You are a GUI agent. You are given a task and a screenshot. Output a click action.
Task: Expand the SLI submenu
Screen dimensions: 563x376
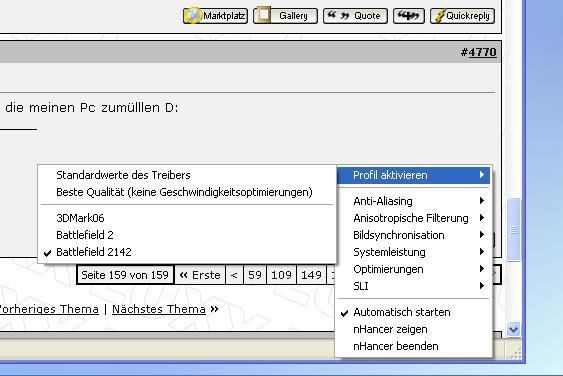(x=413, y=286)
